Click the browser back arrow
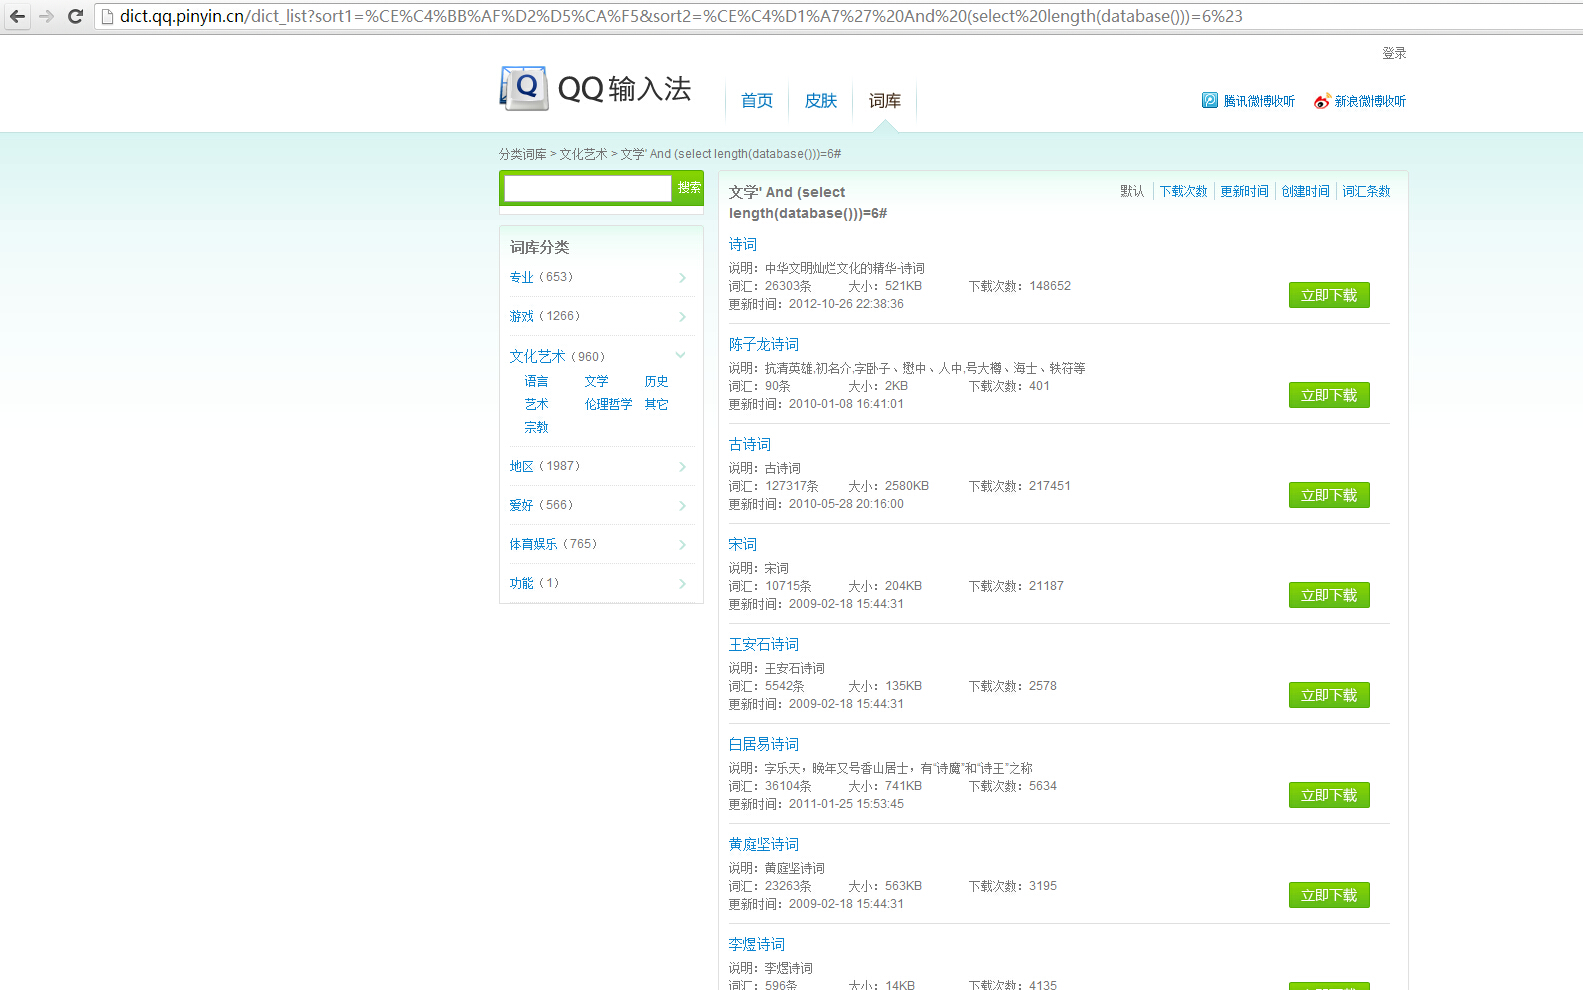The height and width of the screenshot is (990, 1583). pyautogui.click(x=17, y=16)
